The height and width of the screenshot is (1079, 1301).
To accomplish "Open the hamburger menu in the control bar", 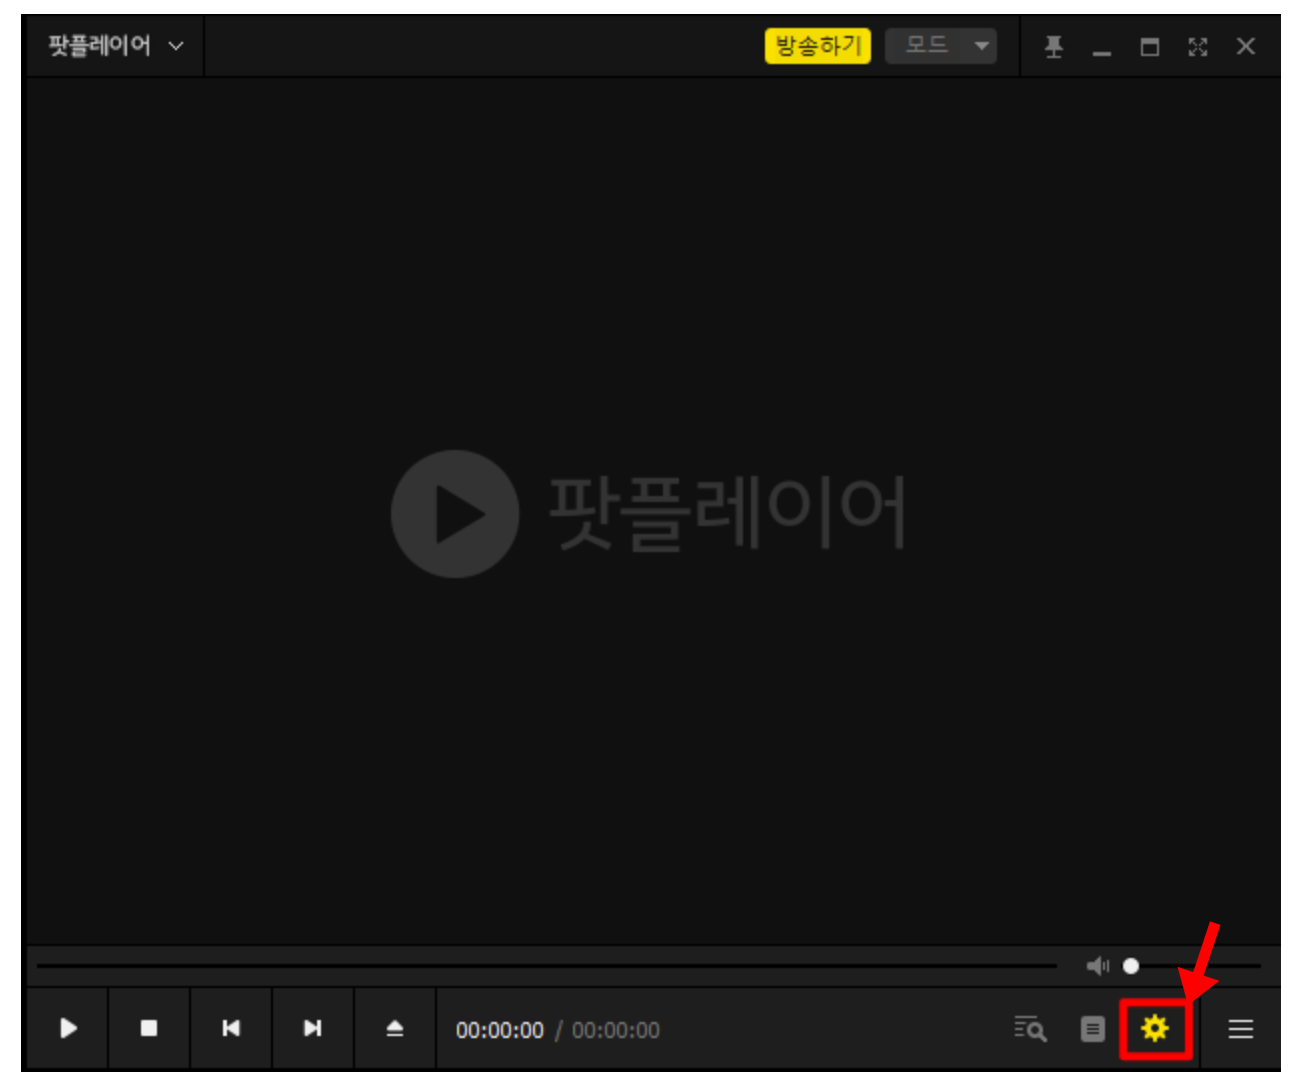I will [1241, 1028].
